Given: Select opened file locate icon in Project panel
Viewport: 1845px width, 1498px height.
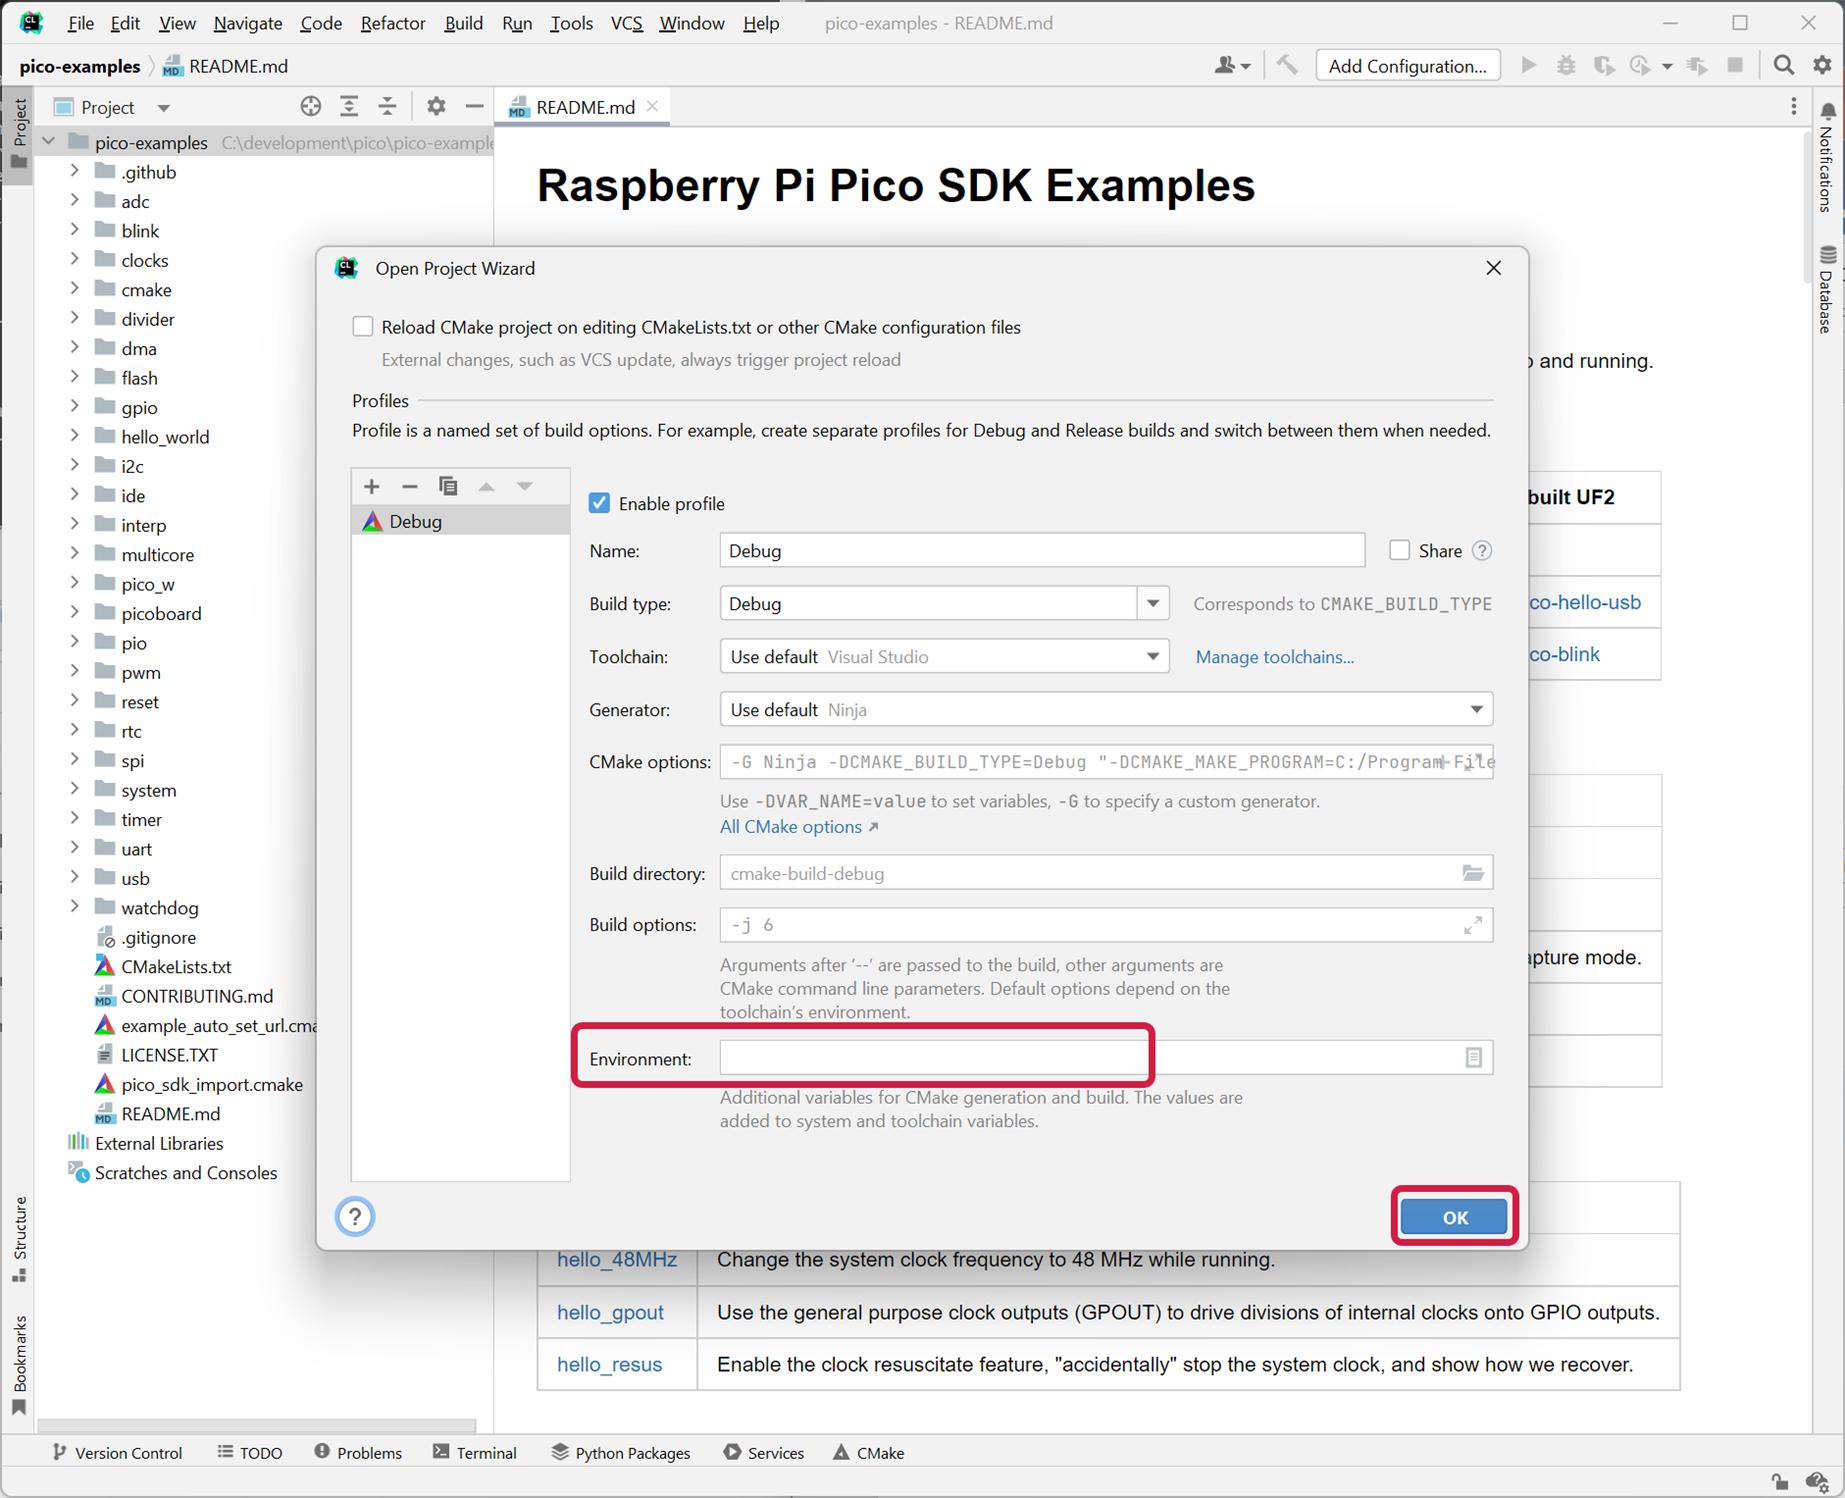Looking at the screenshot, I should tap(311, 107).
